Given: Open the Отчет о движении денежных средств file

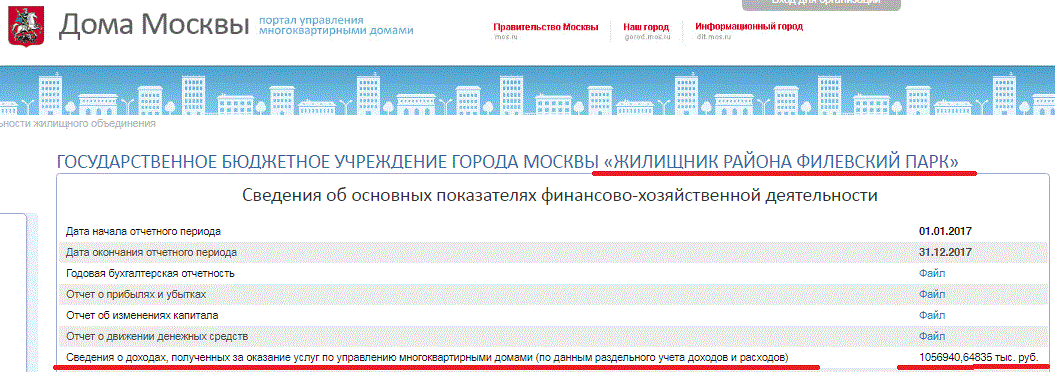Looking at the screenshot, I should click(x=932, y=336).
